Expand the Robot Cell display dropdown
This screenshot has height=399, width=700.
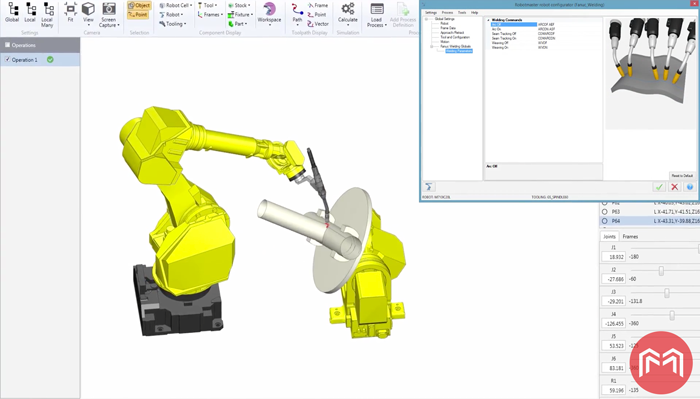pyautogui.click(x=176, y=5)
